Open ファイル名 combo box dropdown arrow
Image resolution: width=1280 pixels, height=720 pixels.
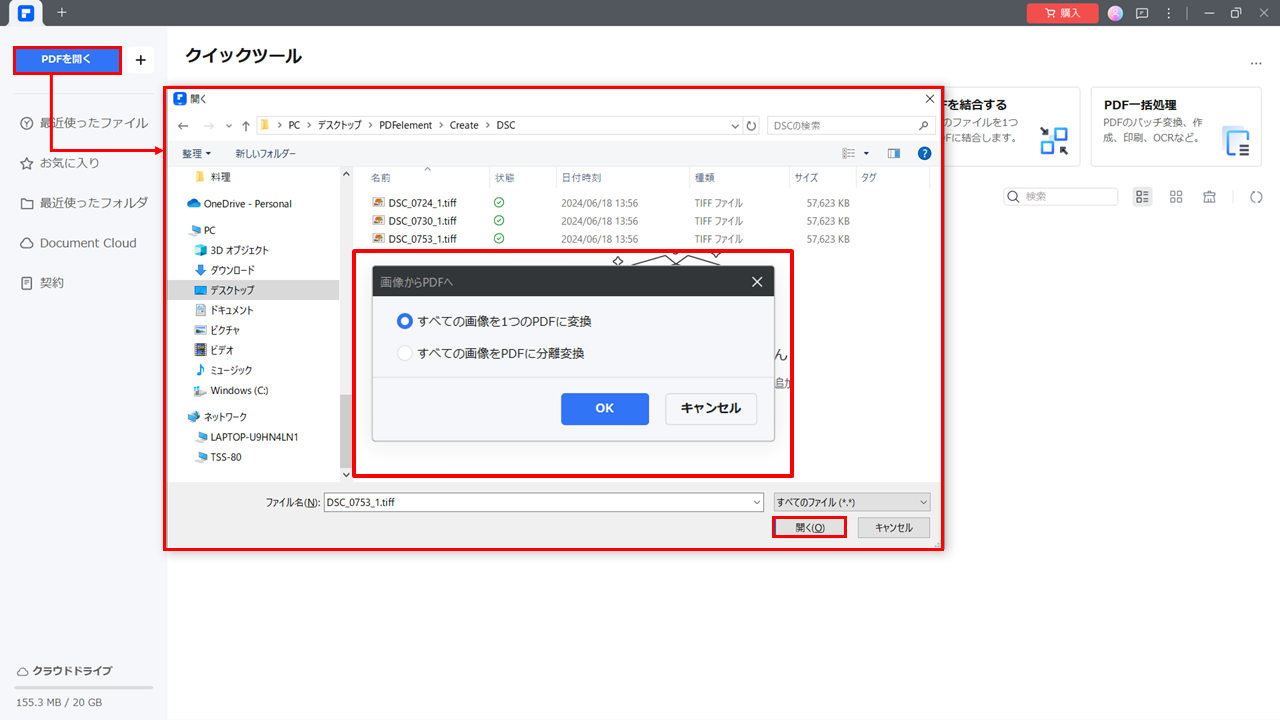coord(756,502)
